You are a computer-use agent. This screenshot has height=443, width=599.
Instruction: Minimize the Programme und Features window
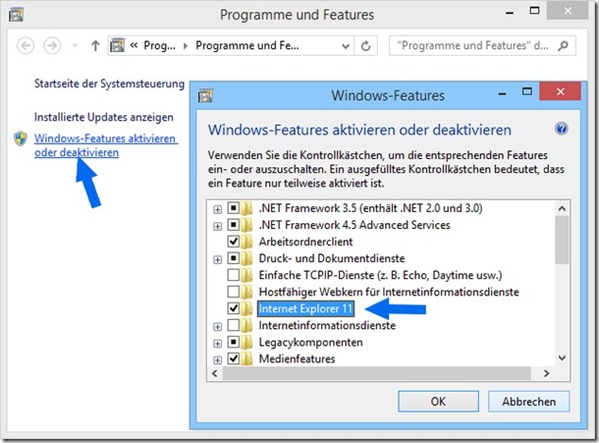[509, 12]
